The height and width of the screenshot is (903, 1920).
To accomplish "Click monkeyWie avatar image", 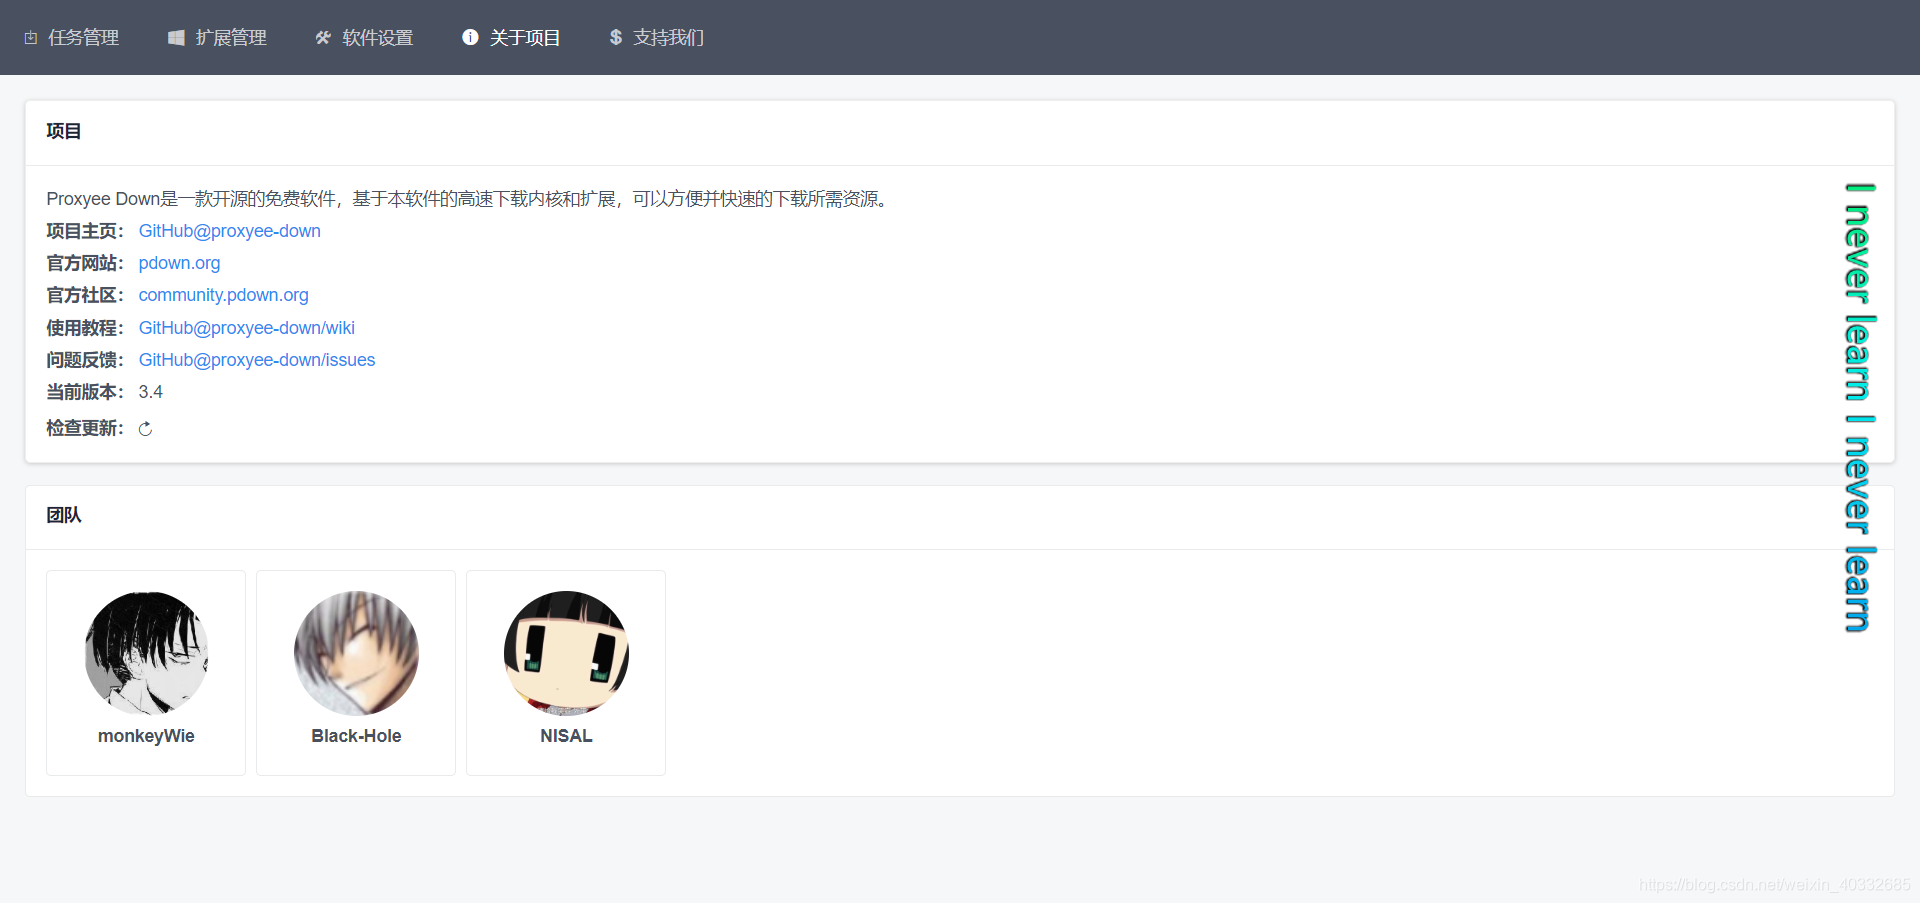I will [x=146, y=653].
